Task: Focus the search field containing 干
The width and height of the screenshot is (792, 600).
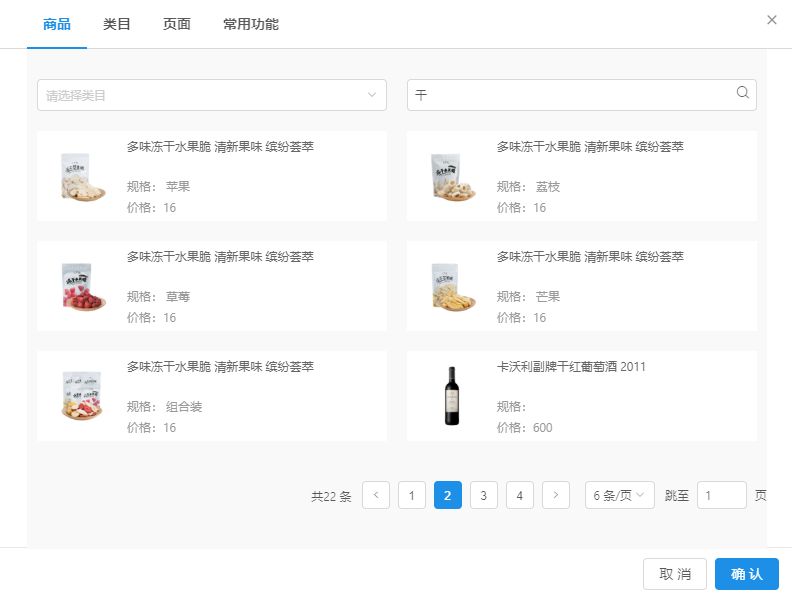Action: click(572, 95)
